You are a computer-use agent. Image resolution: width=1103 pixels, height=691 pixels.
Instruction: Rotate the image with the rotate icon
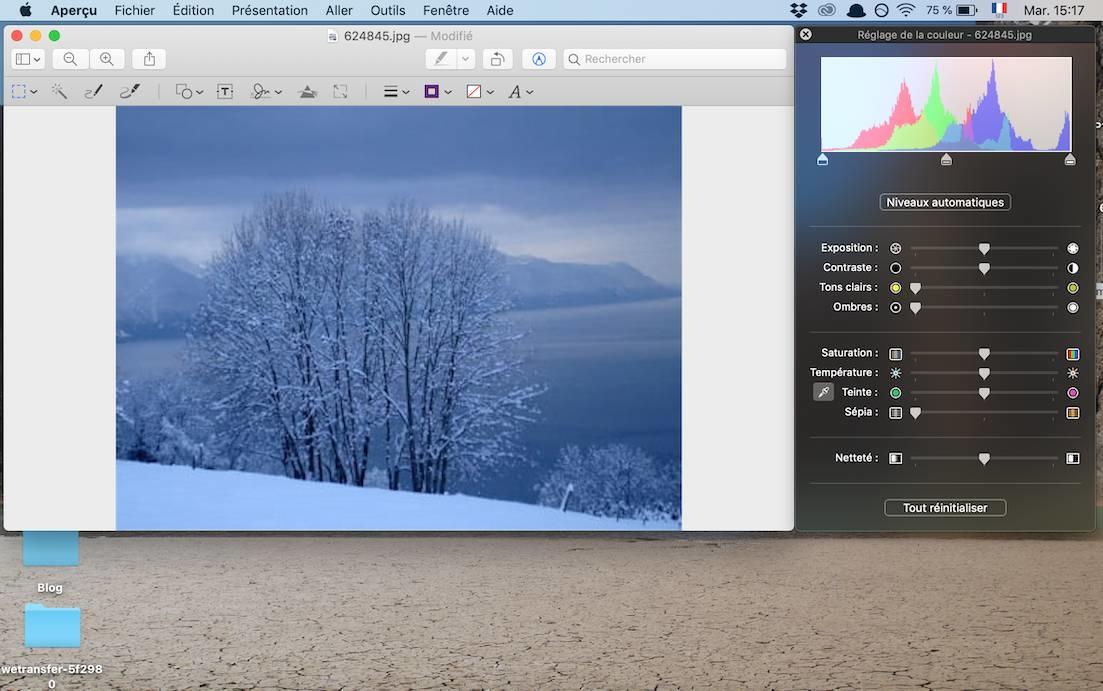(499, 59)
